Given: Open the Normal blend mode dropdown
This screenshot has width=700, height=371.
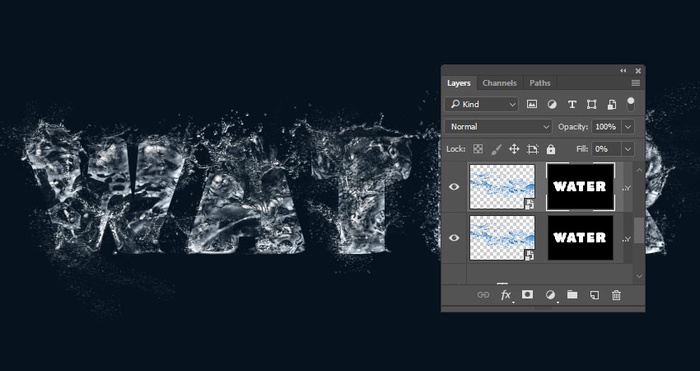Looking at the screenshot, I should [x=499, y=127].
